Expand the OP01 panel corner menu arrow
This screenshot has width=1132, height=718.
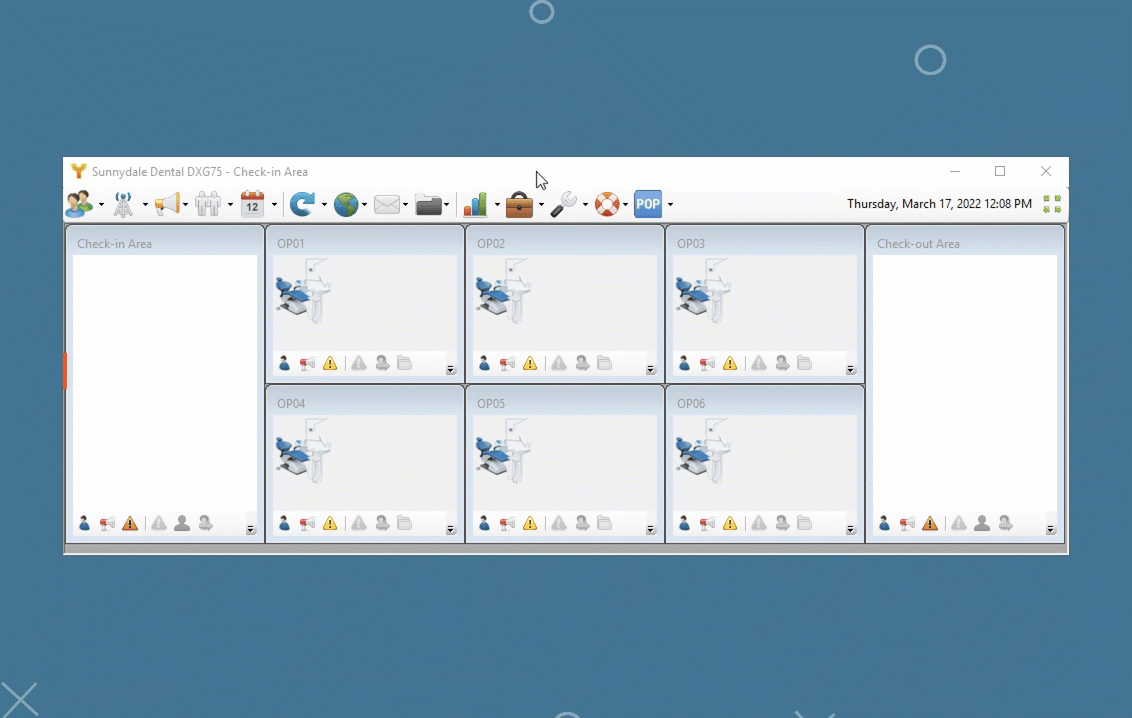click(x=450, y=369)
